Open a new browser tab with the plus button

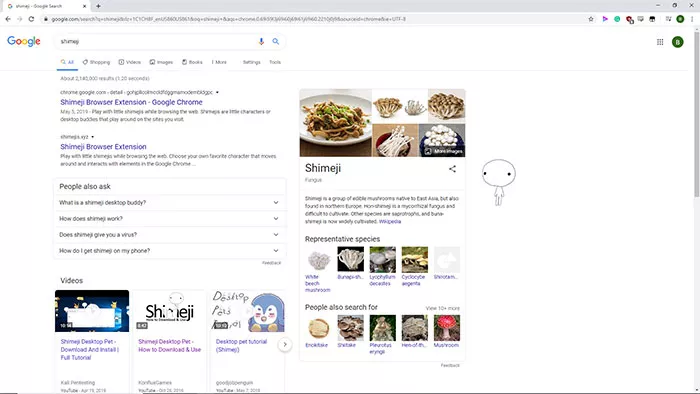(x=98, y=6)
